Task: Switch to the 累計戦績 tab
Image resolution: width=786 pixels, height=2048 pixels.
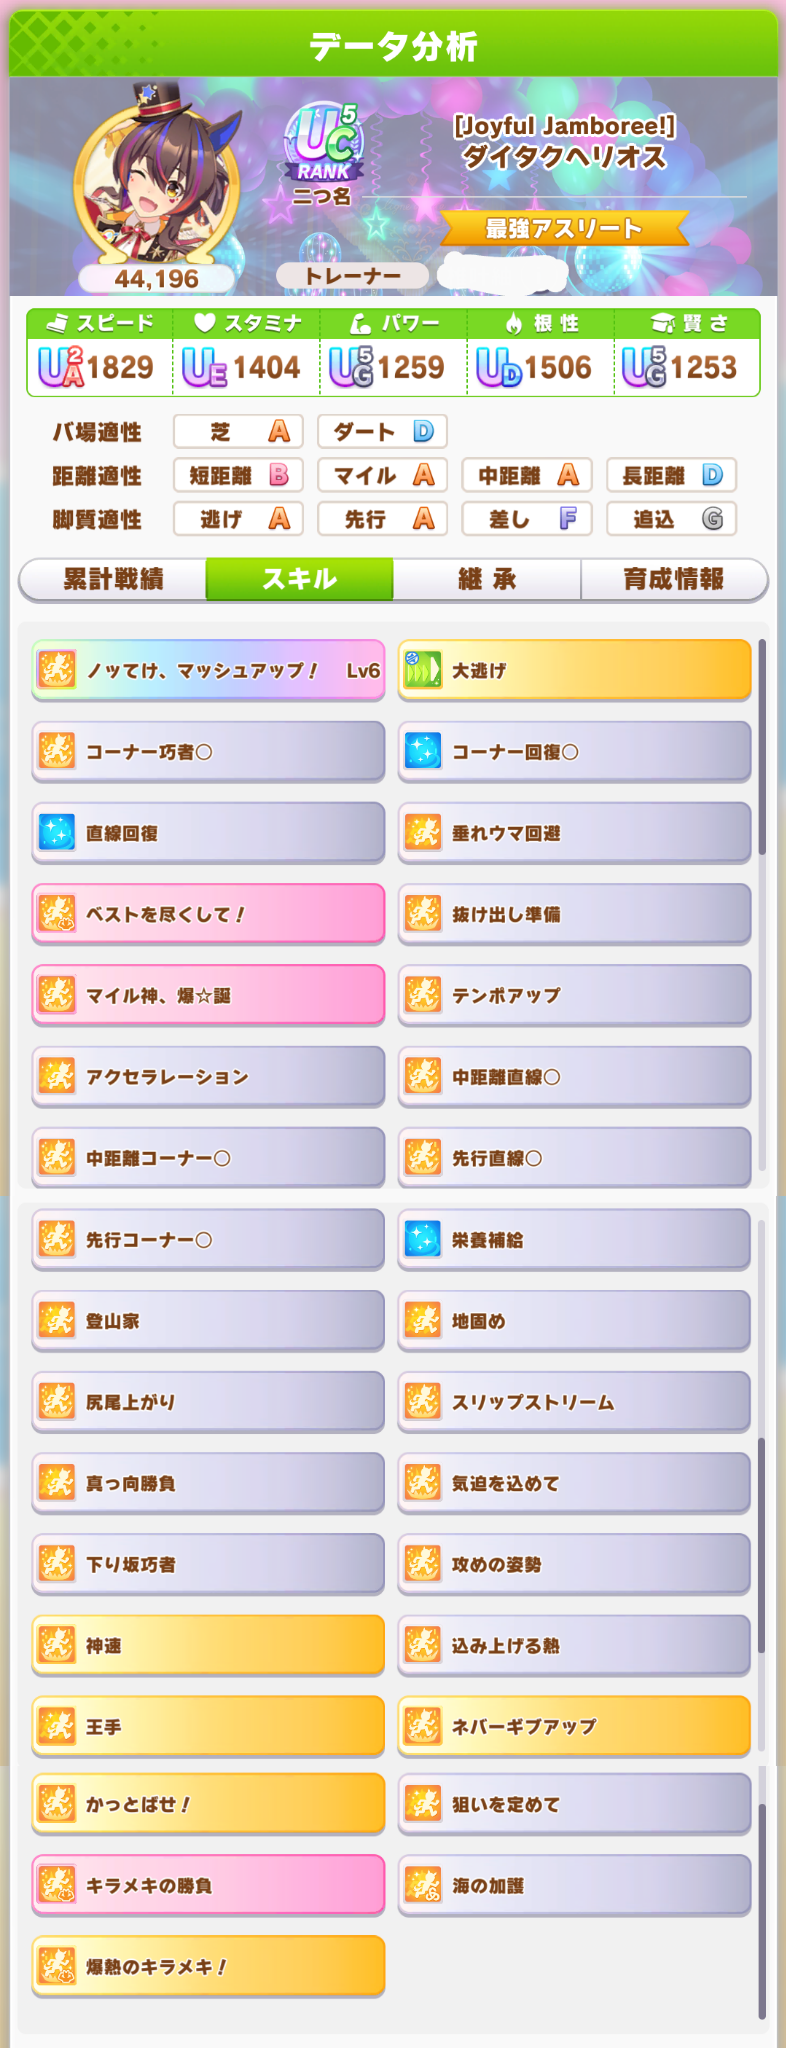Action: click(x=113, y=579)
